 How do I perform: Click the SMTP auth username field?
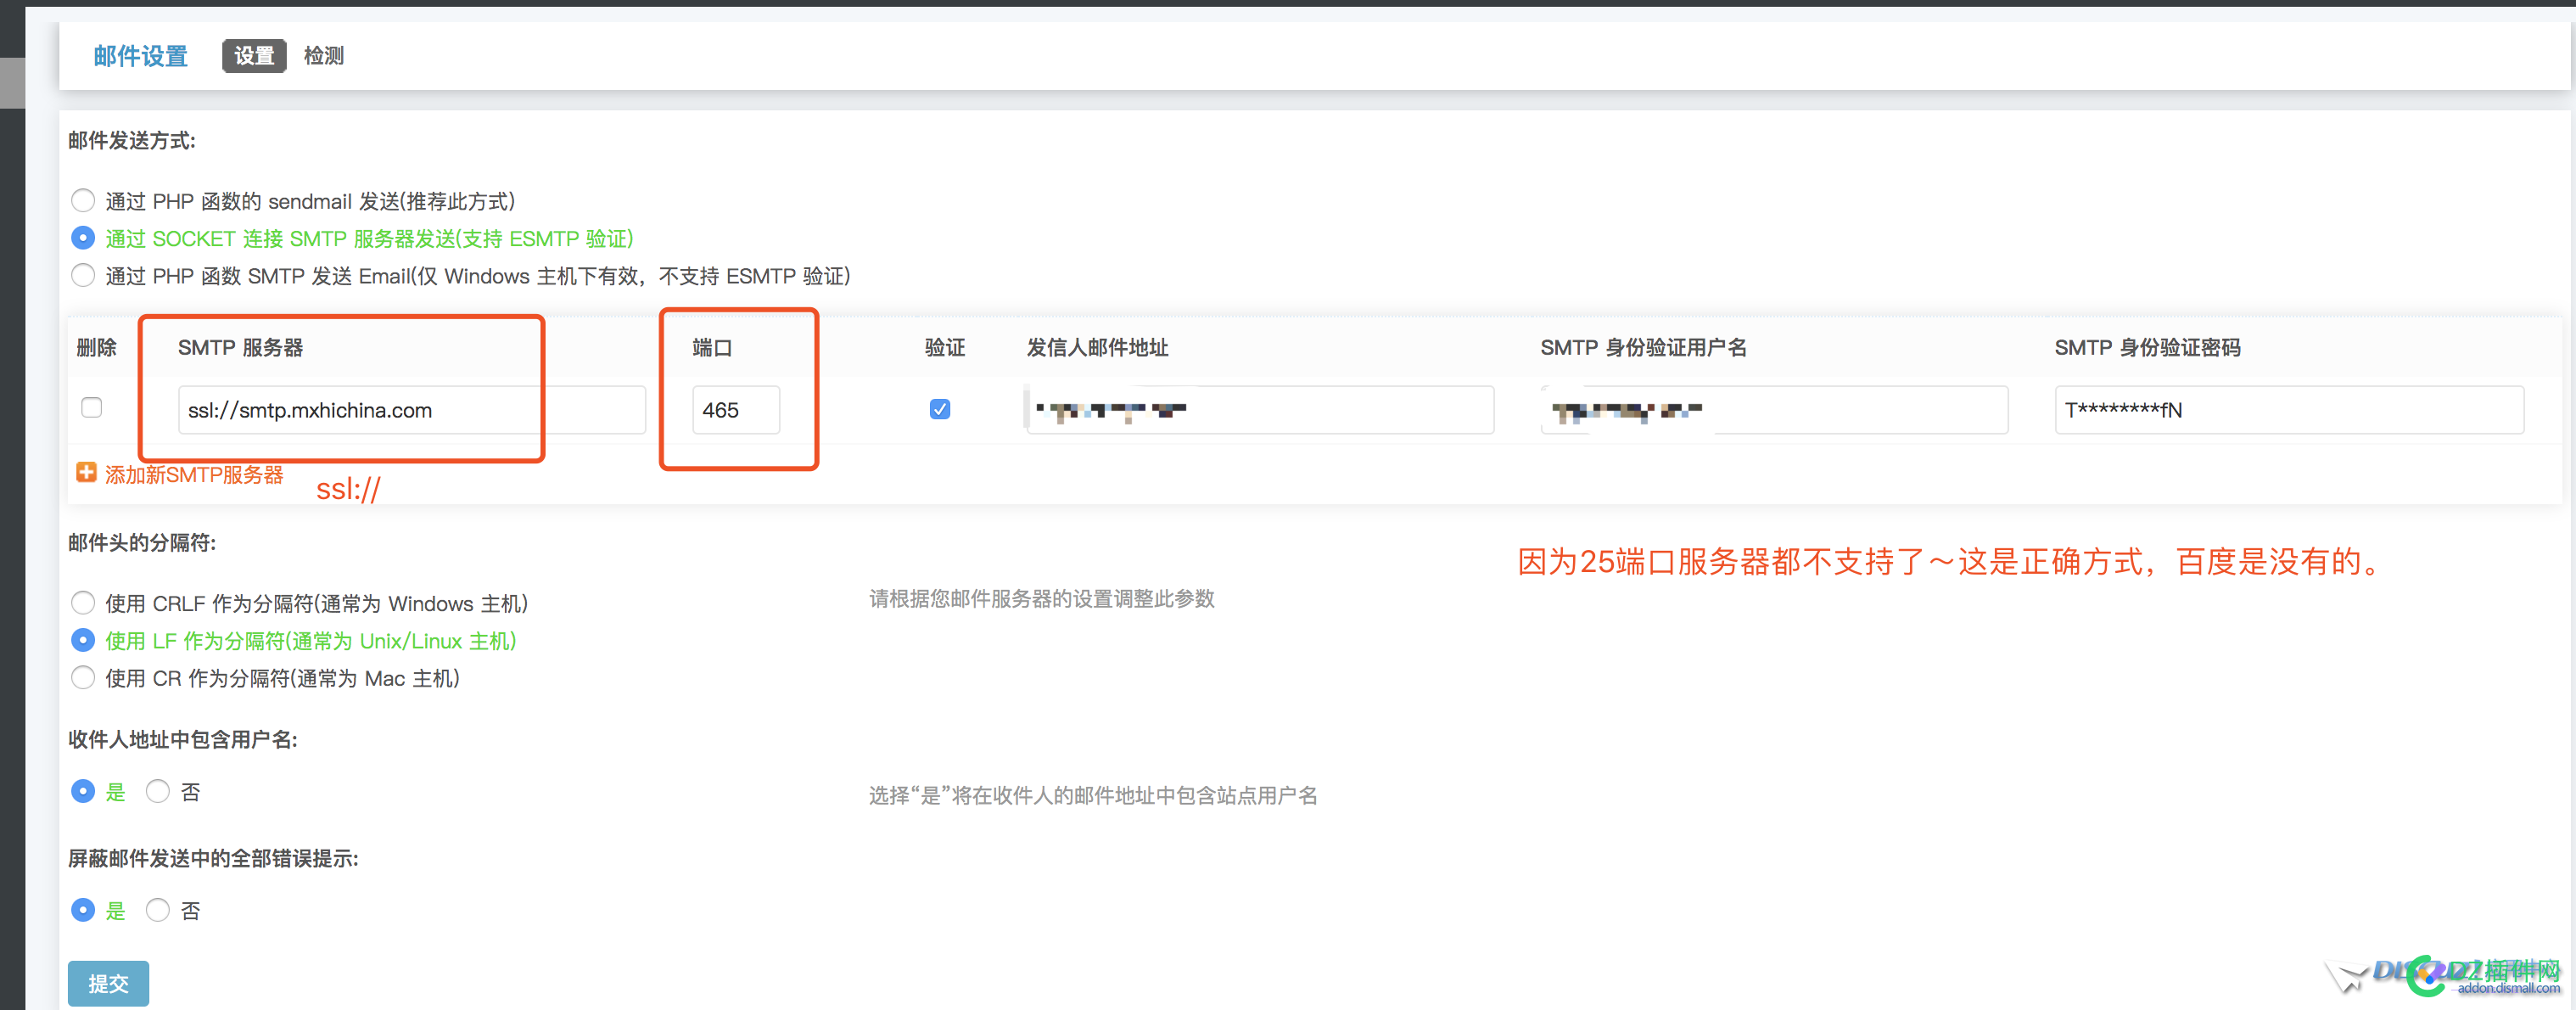(1774, 410)
